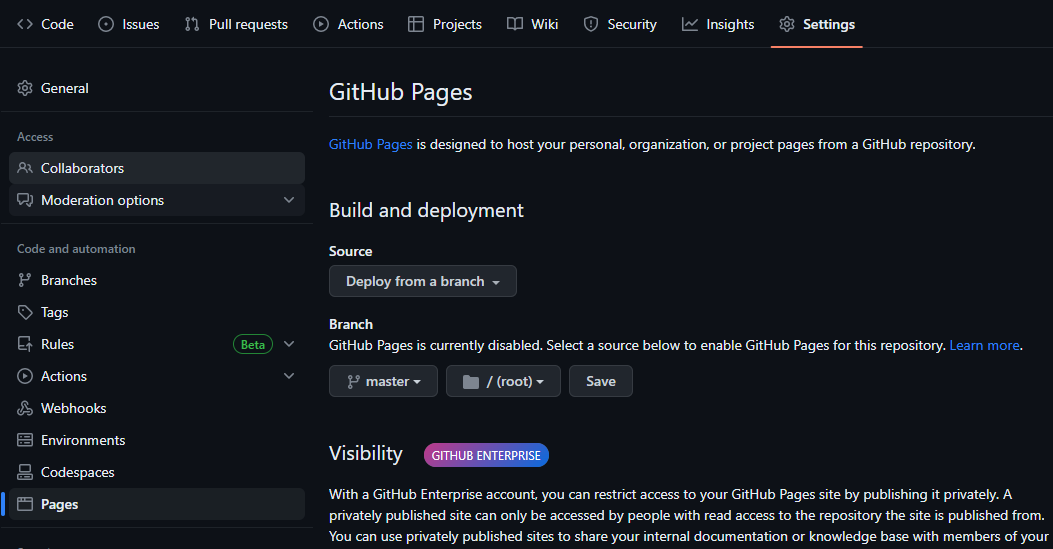The width and height of the screenshot is (1053, 549).
Task: Click the Learn more link
Action: pos(985,346)
